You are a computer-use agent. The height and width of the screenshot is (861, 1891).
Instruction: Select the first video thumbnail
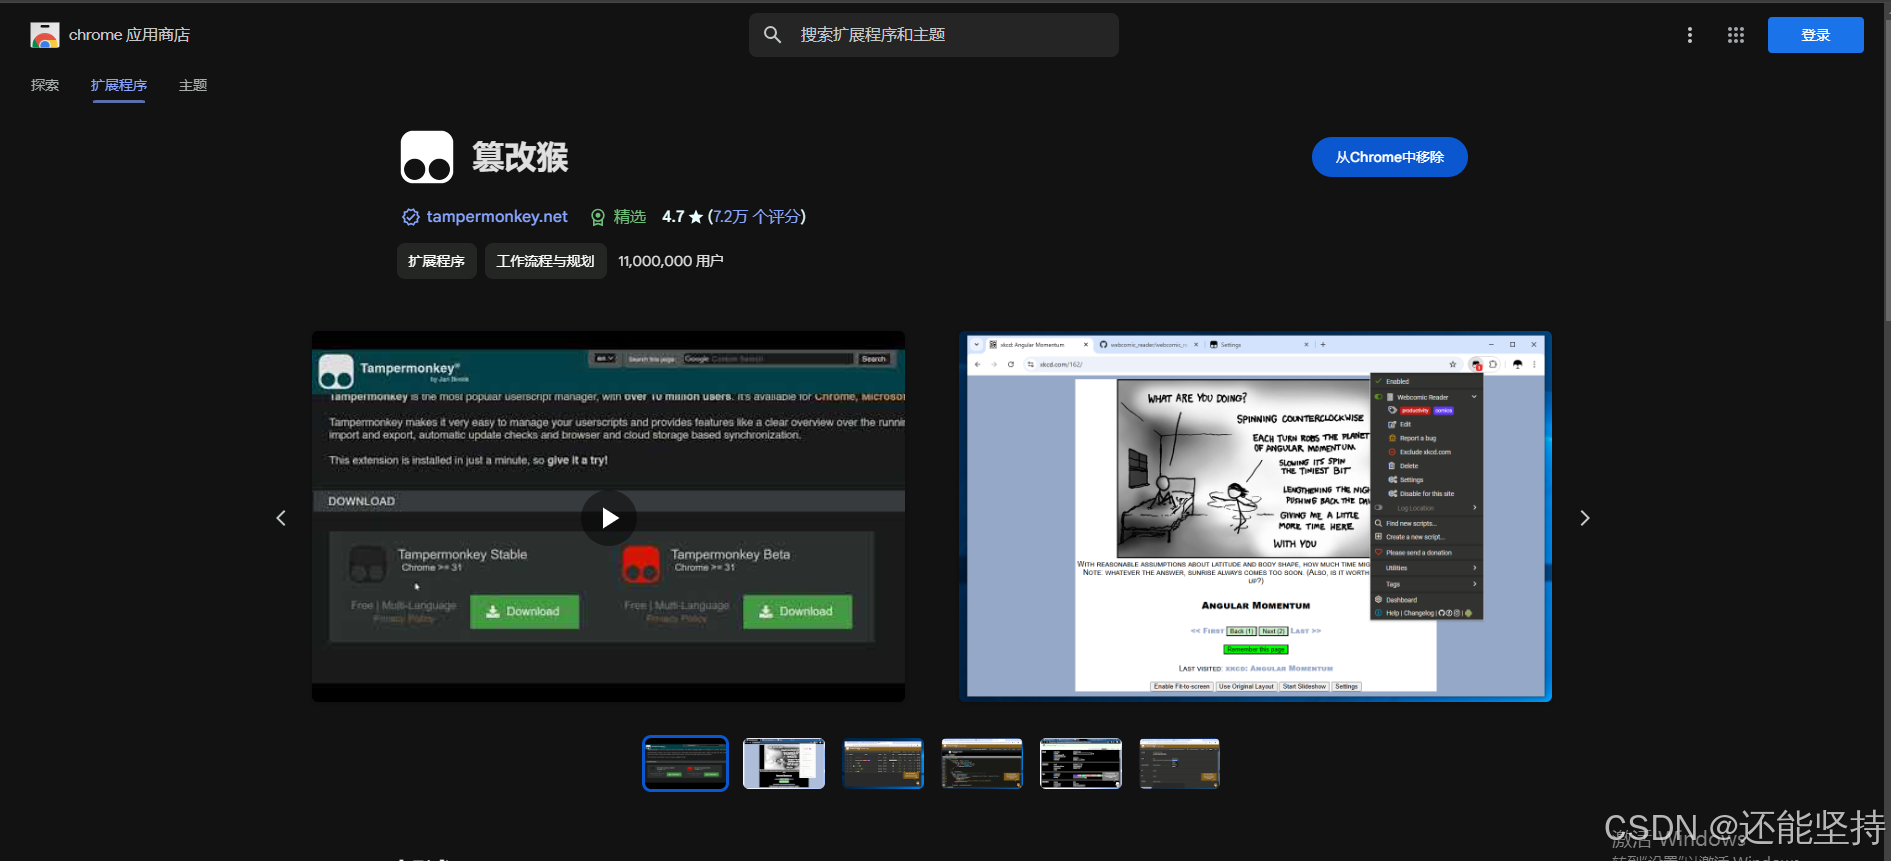pos(685,763)
